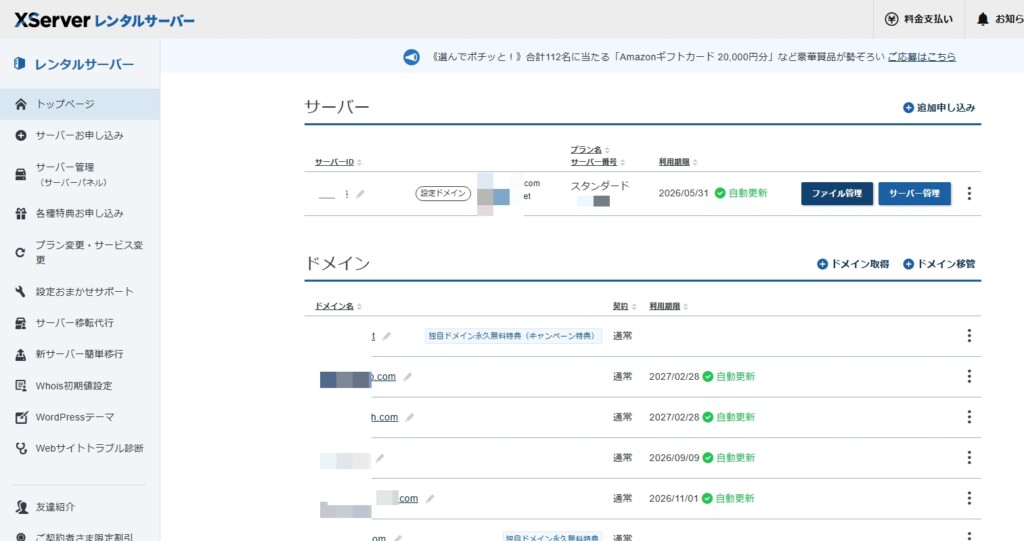
Task: Open 友達紹介 sidebar item
Action: [x=80, y=507]
